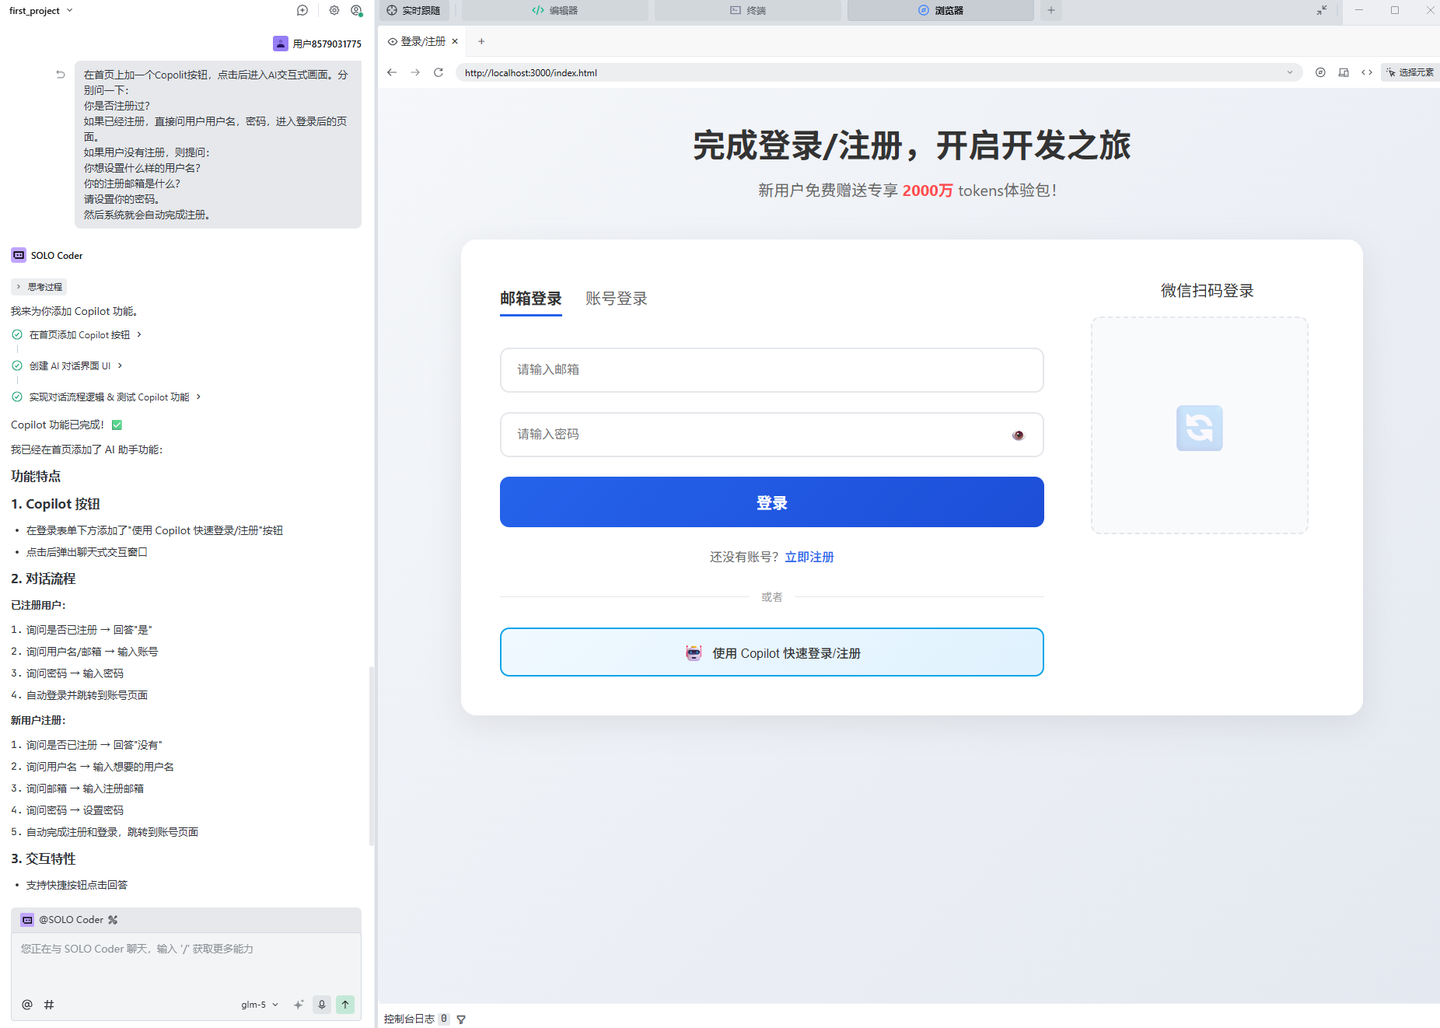
Task: Click 选择元素 element picker button
Action: [1410, 72]
